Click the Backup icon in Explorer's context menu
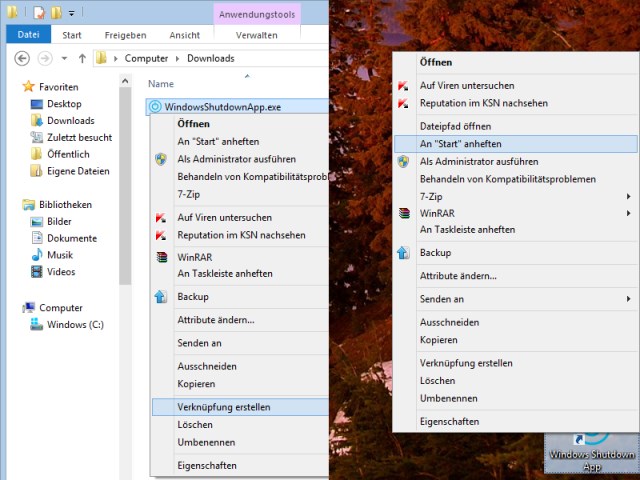This screenshot has width=640, height=480. pyautogui.click(x=160, y=297)
